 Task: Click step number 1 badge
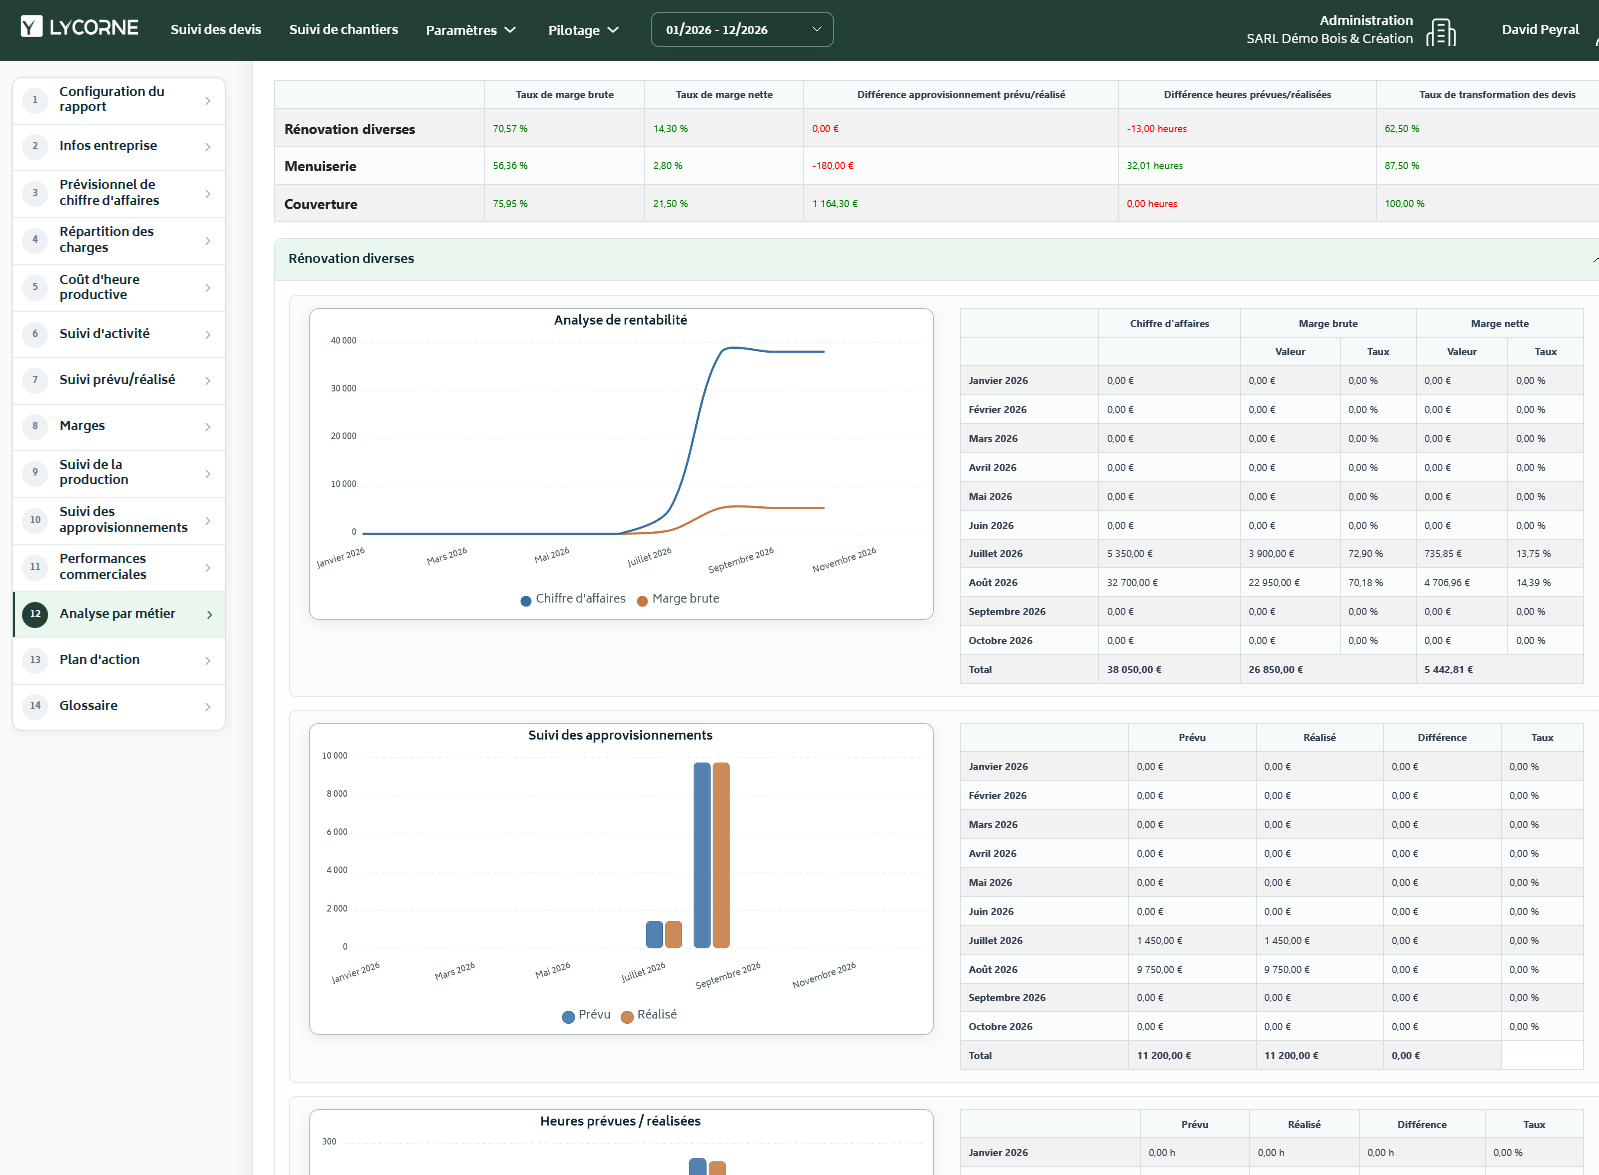pyautogui.click(x=35, y=100)
